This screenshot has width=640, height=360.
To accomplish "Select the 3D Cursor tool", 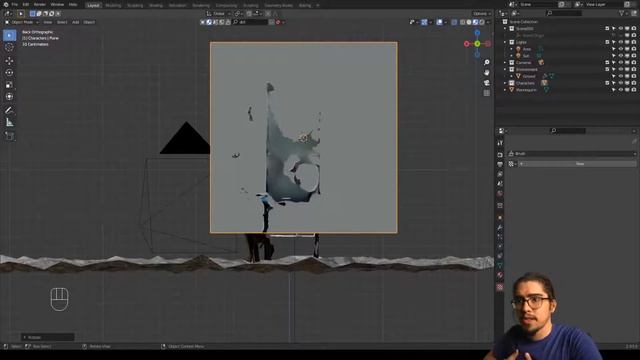I will [9, 47].
